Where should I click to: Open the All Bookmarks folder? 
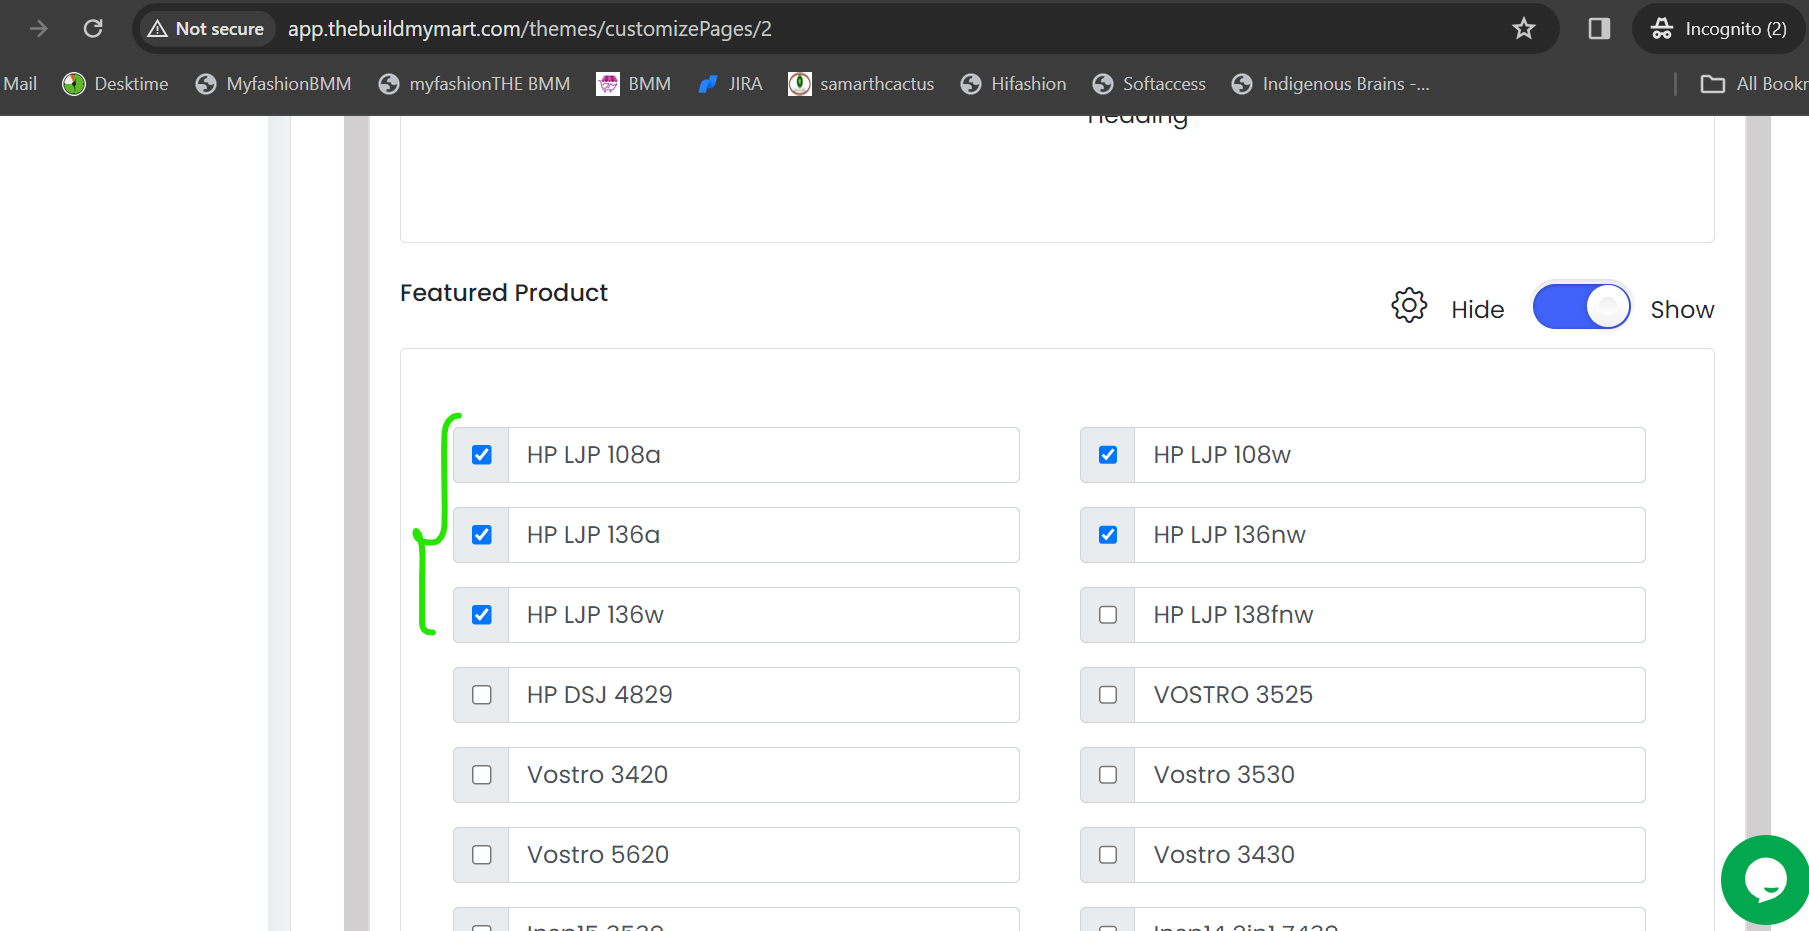coord(1754,84)
